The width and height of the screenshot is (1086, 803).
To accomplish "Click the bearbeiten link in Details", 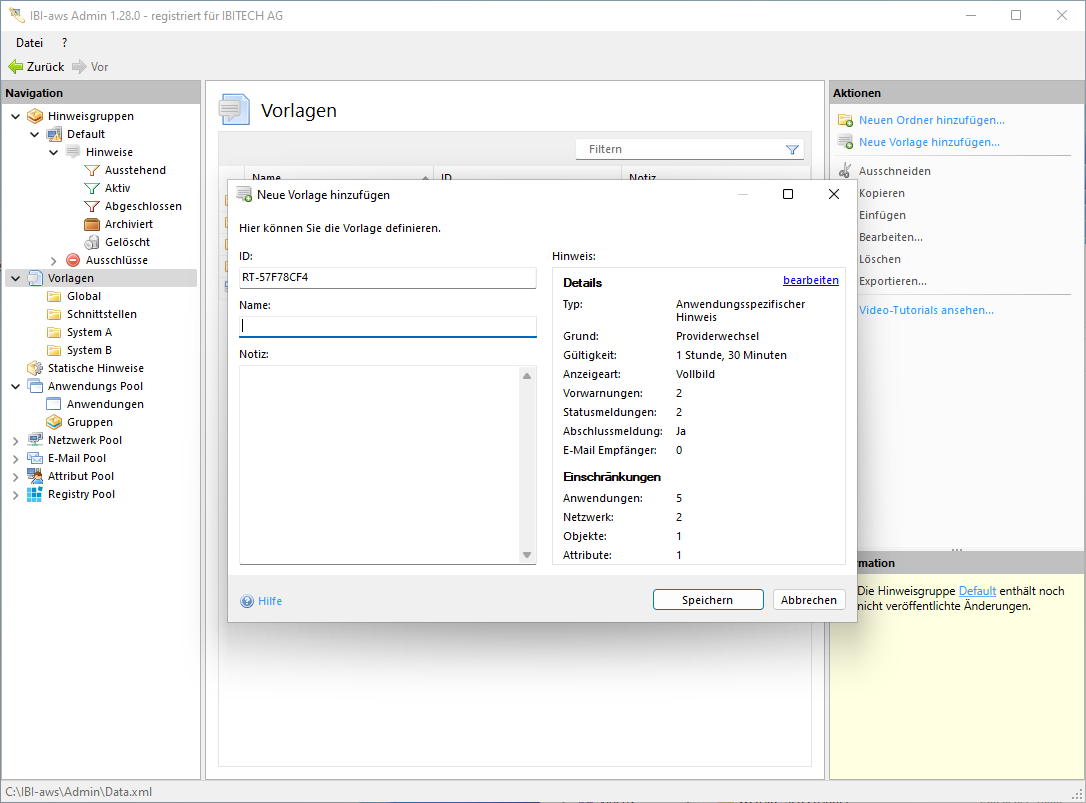I will tap(810, 281).
